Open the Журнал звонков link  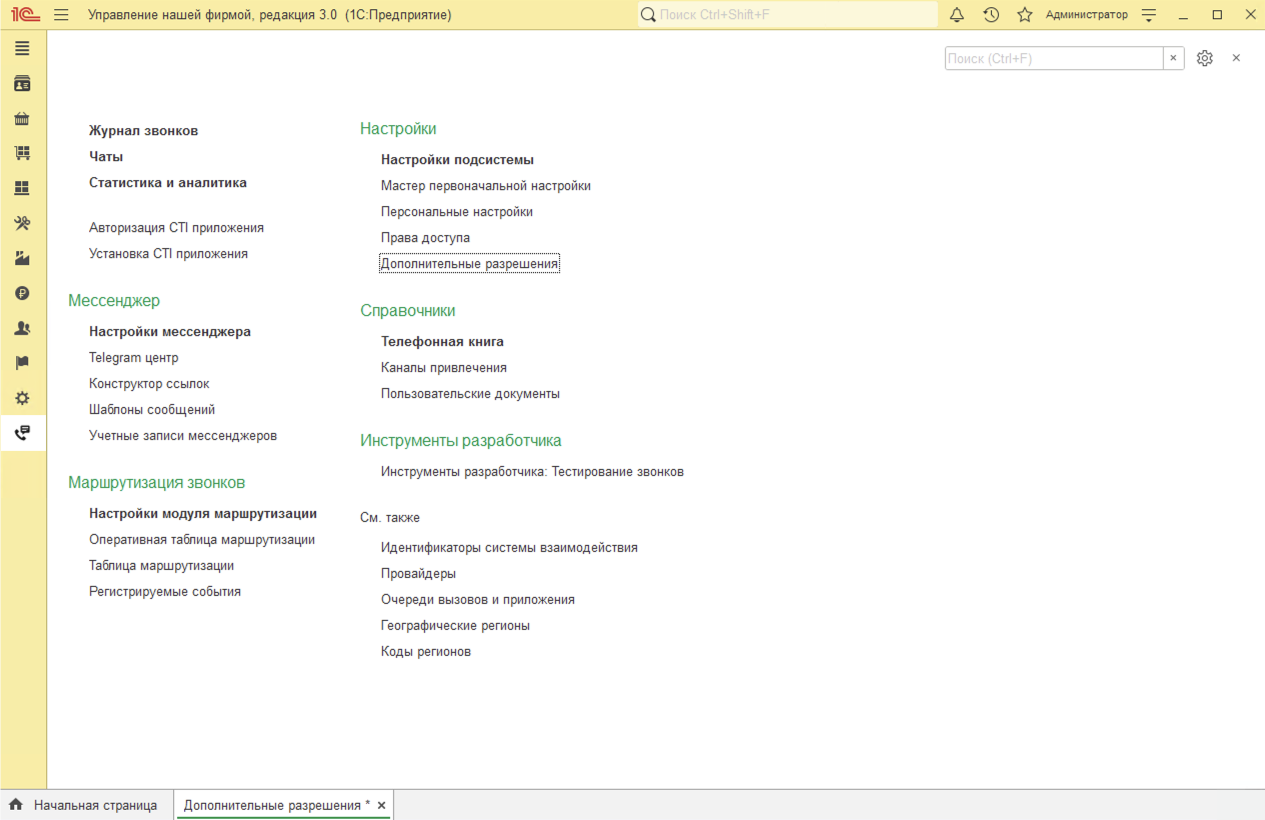[x=143, y=131]
